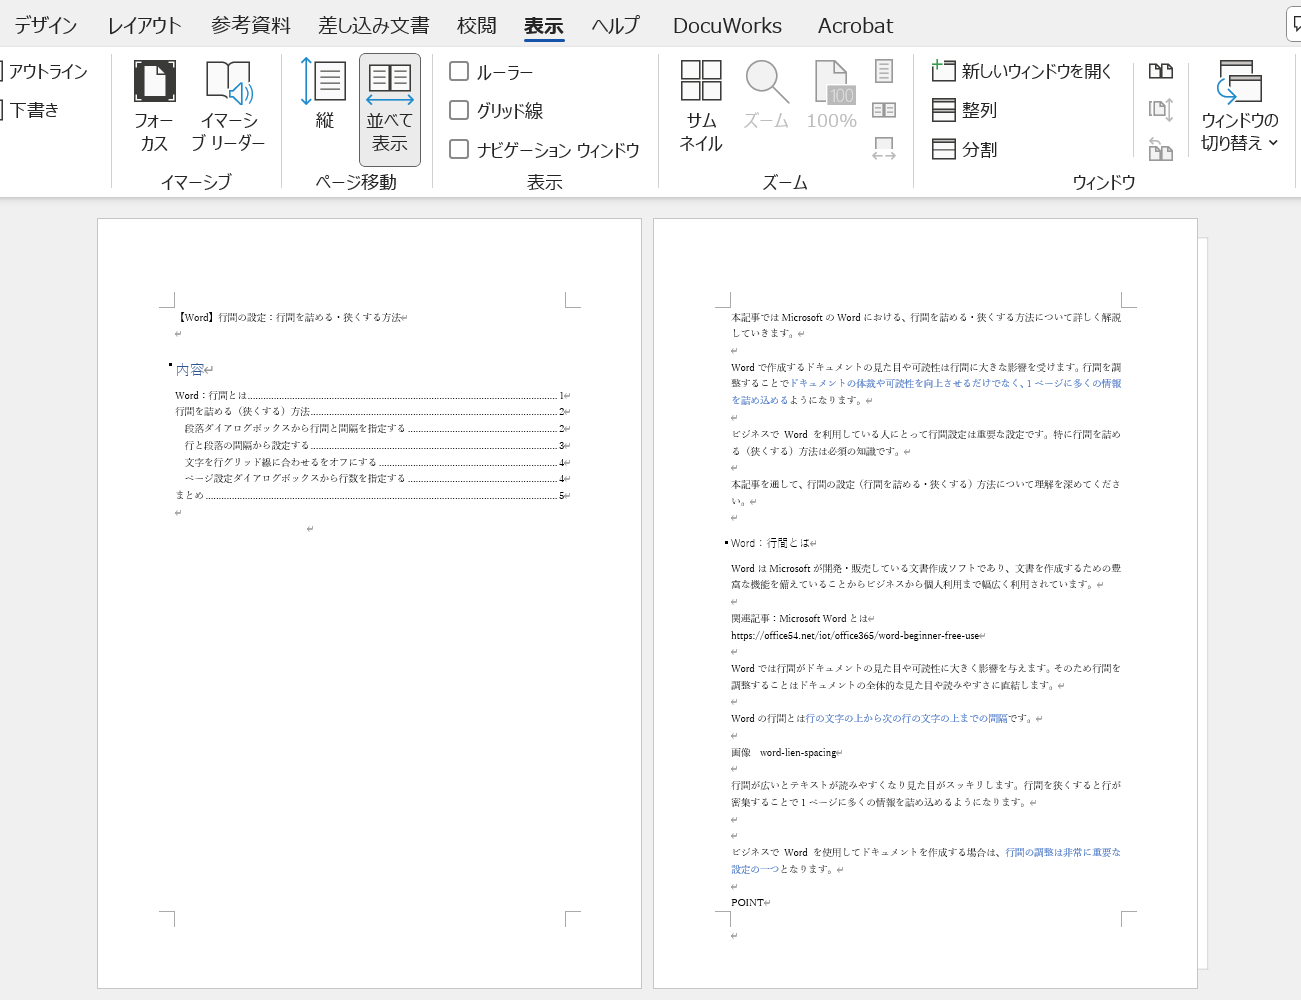1301x1000 pixels.
Task: Open the Zoom dialog (ズーム)
Action: point(766,95)
